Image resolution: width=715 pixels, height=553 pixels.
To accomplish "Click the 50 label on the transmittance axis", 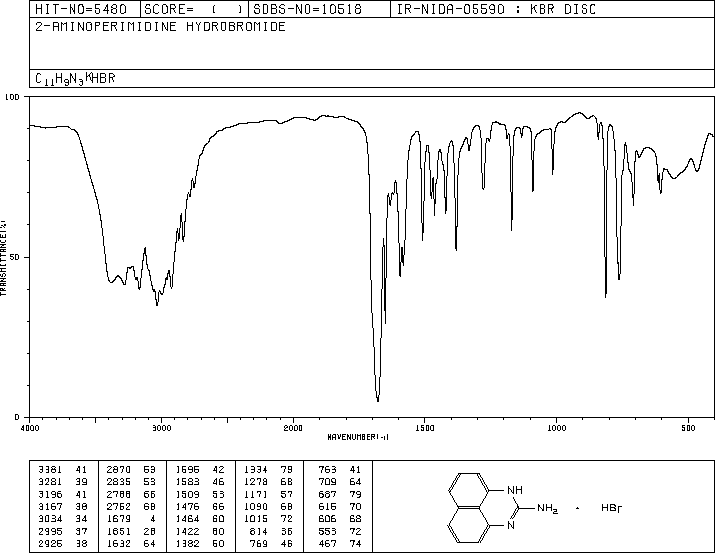I will click(15, 257).
